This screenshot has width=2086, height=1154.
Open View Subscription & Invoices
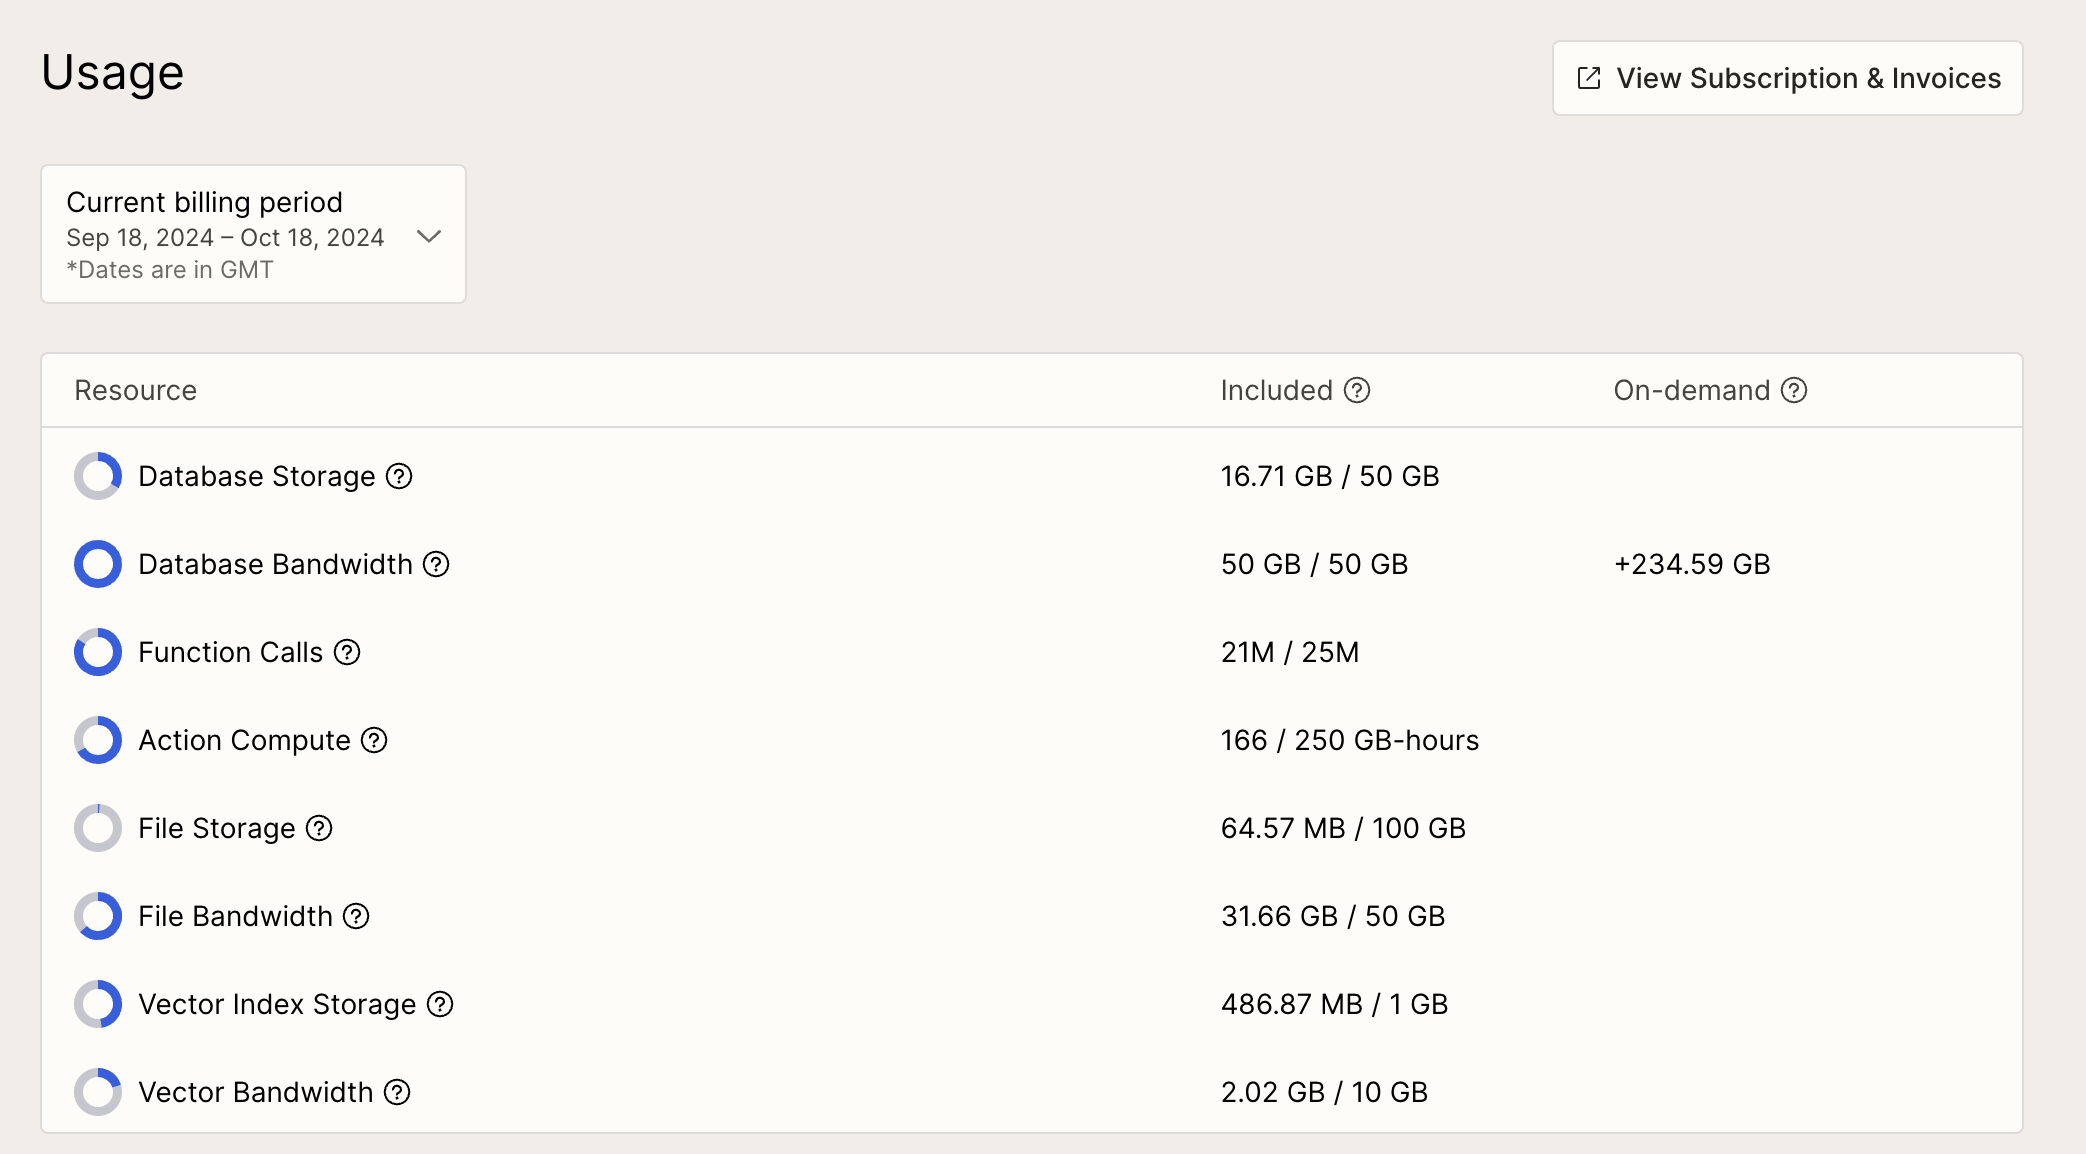coord(1786,78)
